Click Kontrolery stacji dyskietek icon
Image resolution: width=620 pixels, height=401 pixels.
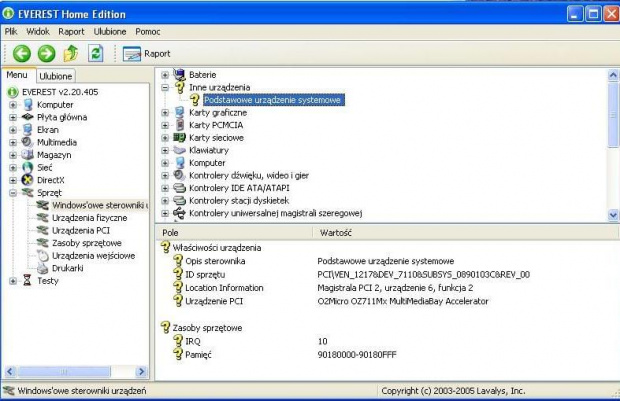[x=180, y=200]
